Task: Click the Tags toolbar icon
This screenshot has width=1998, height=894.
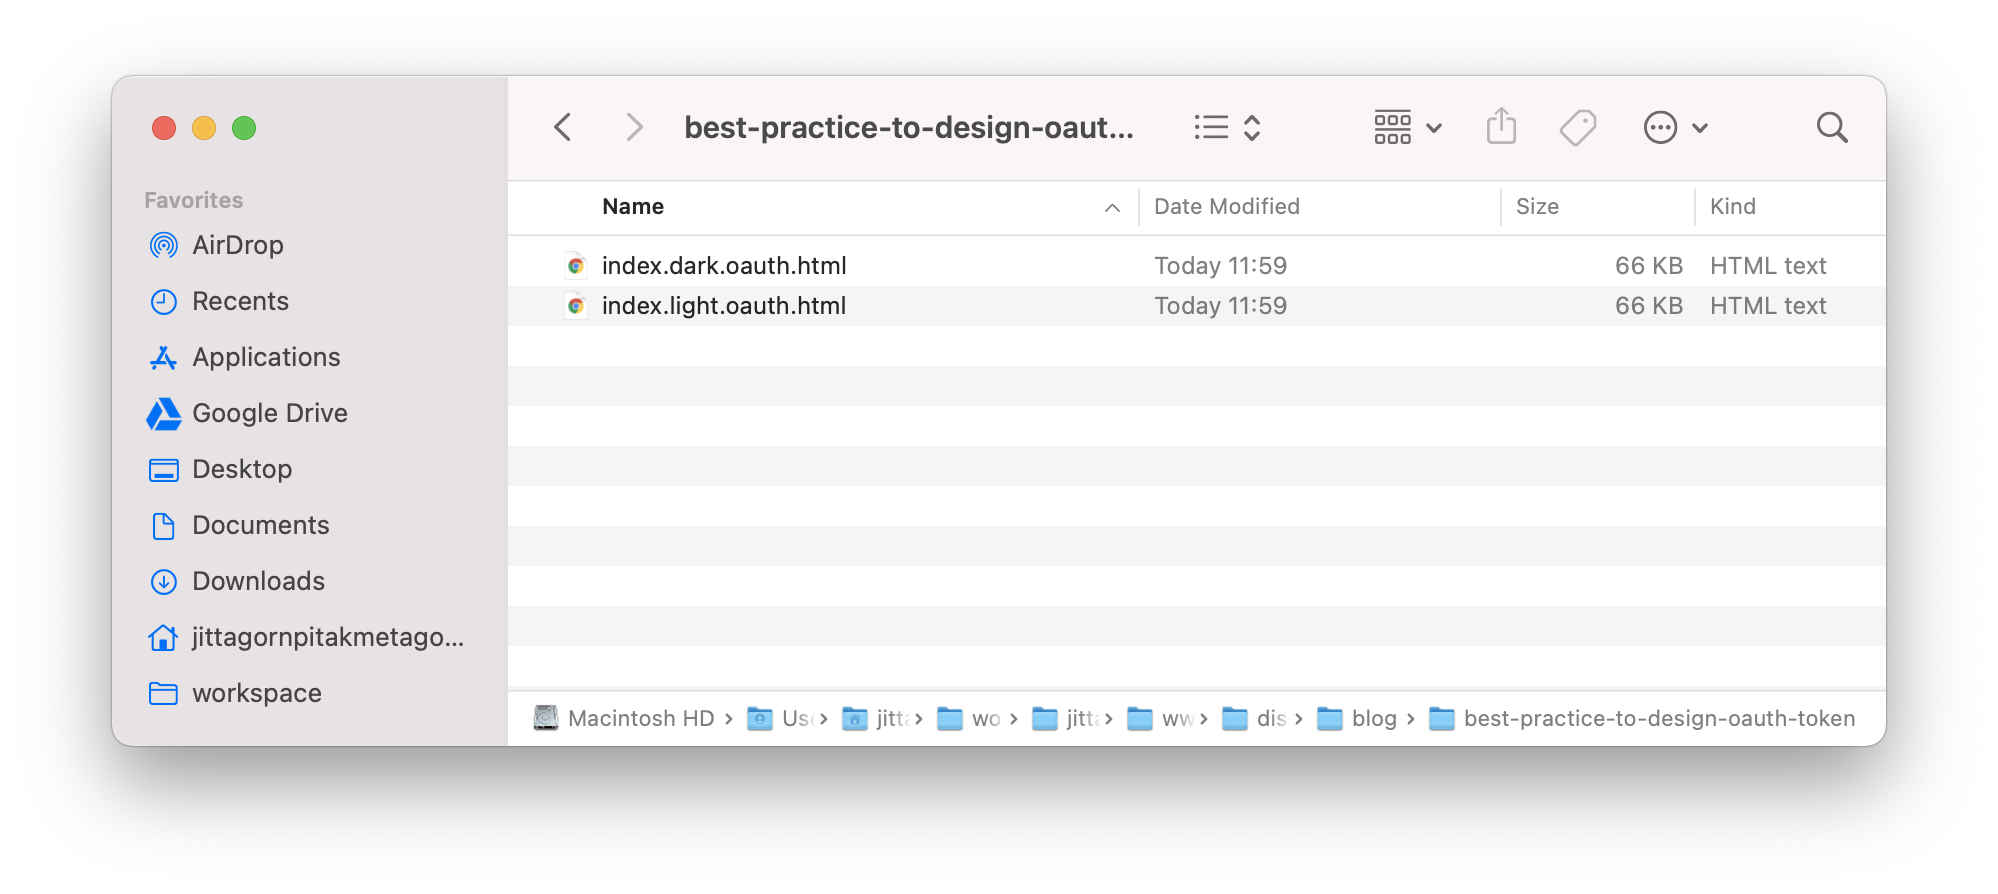Action: [x=1577, y=128]
